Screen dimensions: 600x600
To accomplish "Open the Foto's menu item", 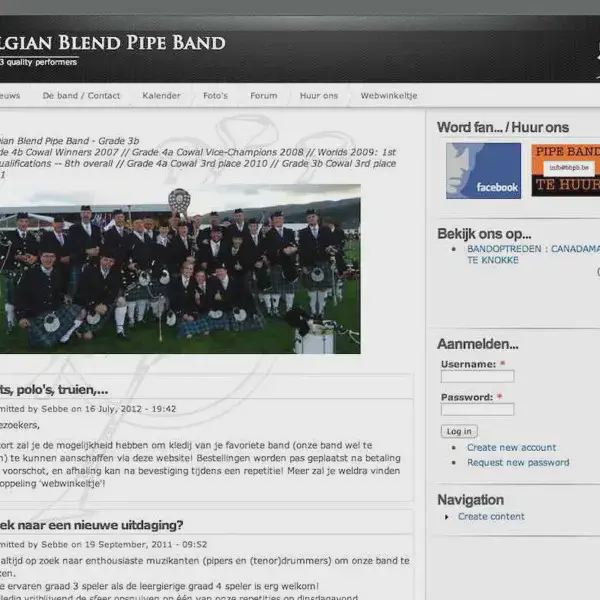I will coord(215,96).
